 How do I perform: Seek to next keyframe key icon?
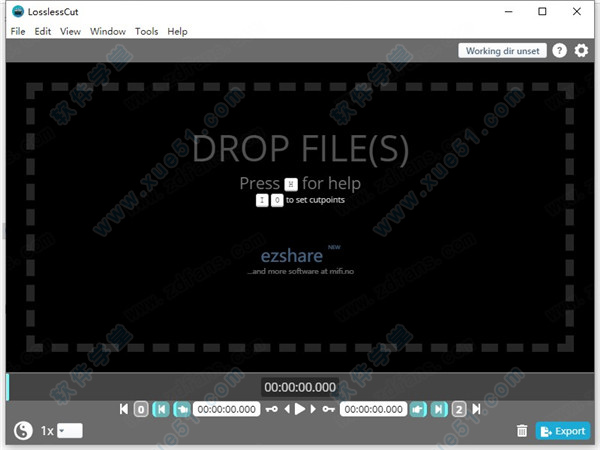328,409
